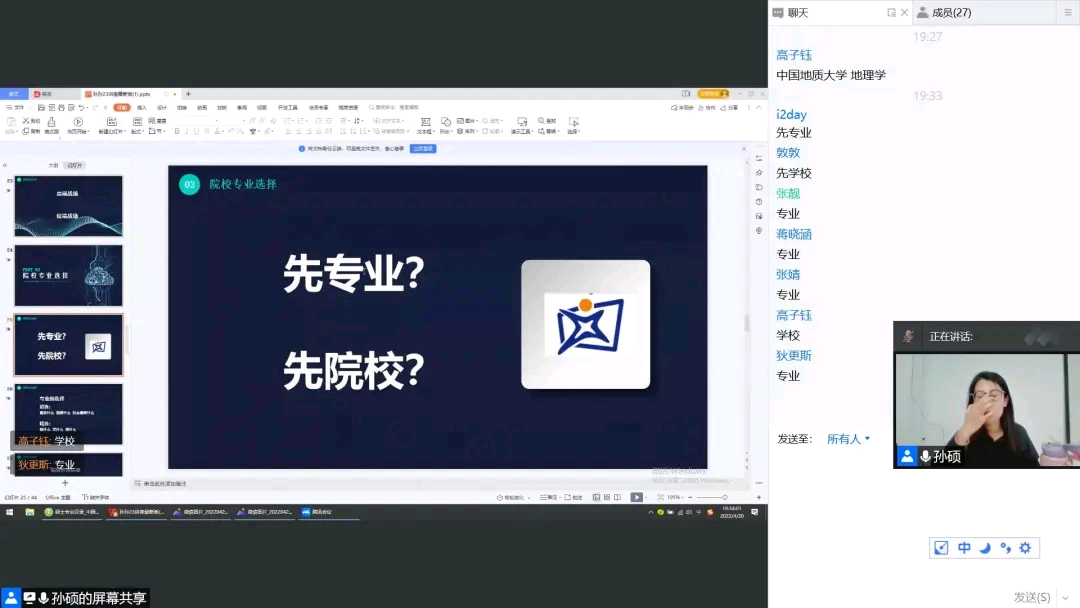Toggle the 中 Chinese input mode icon
This screenshot has width=1080, height=608.
click(x=964, y=548)
